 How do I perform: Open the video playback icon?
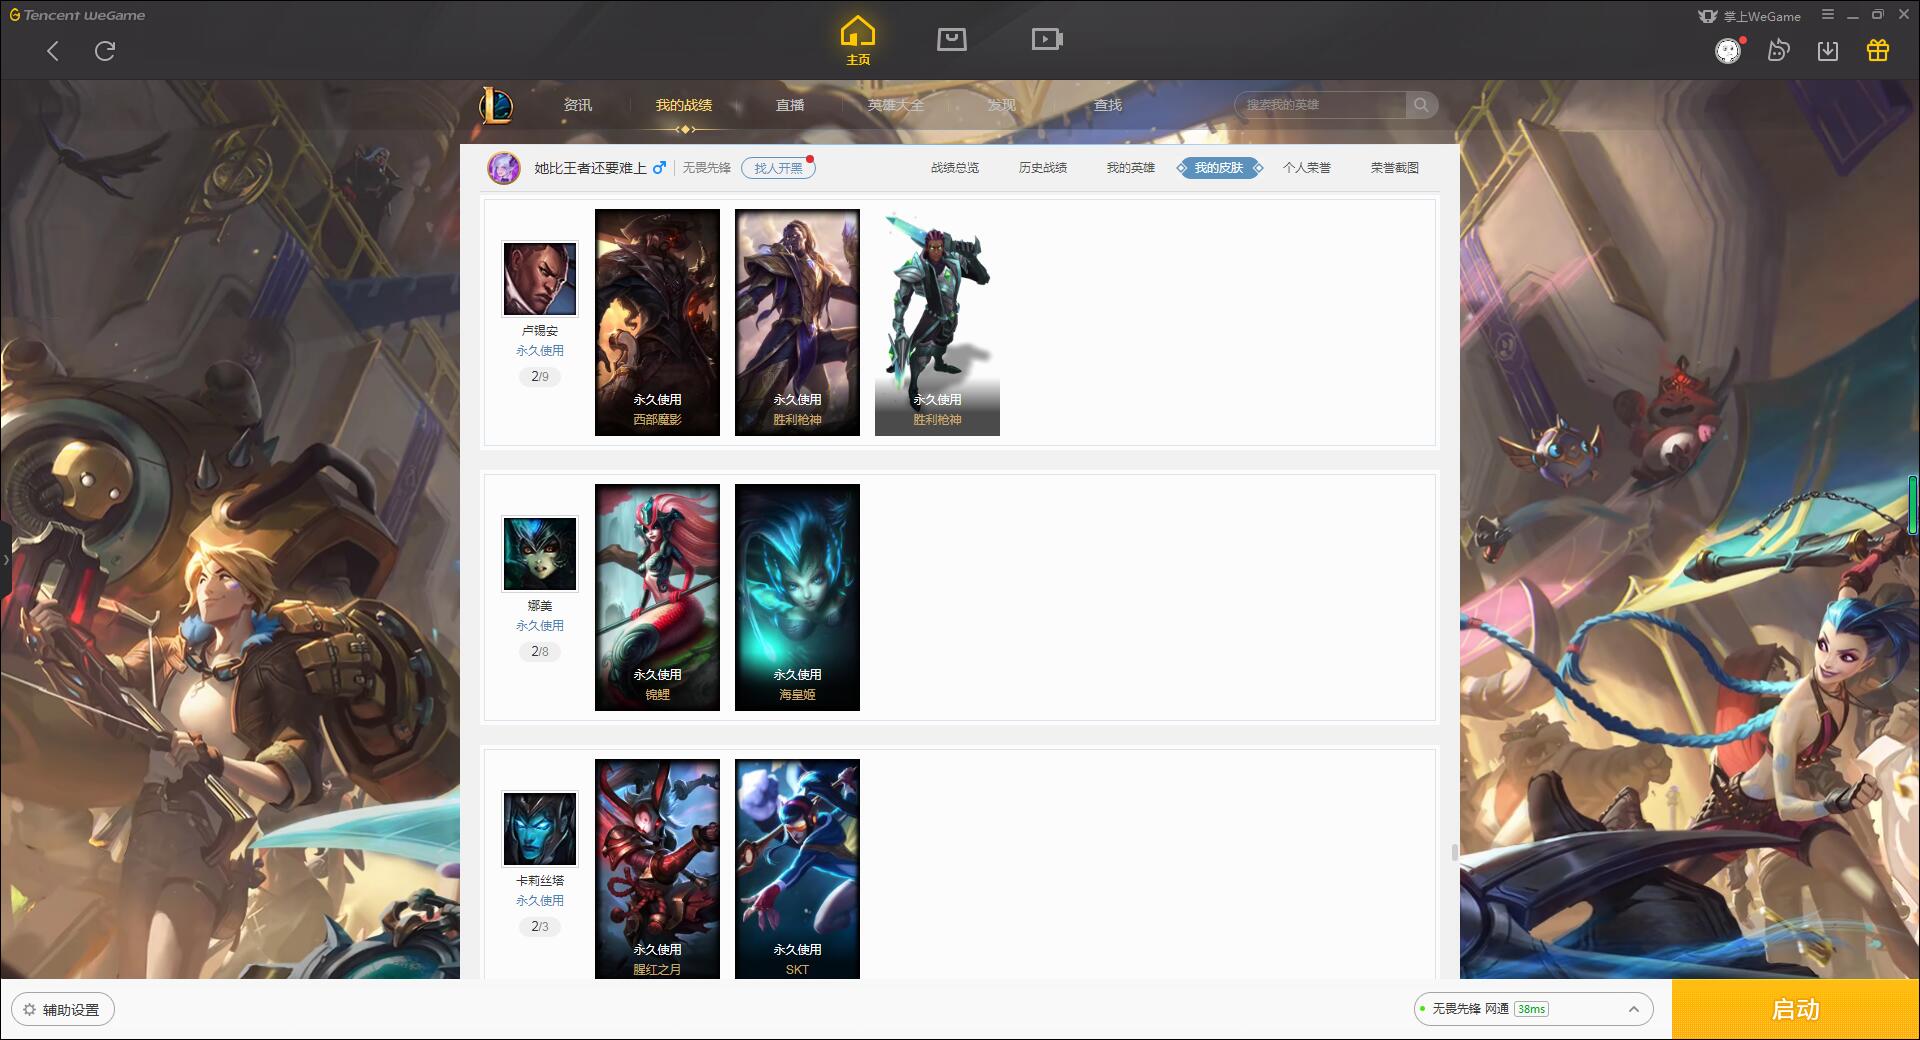(x=1047, y=39)
